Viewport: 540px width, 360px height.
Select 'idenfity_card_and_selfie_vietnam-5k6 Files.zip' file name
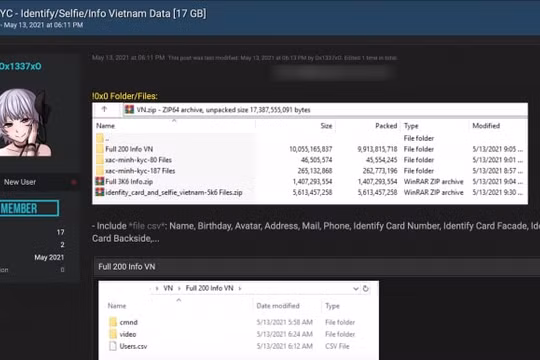click(174, 192)
